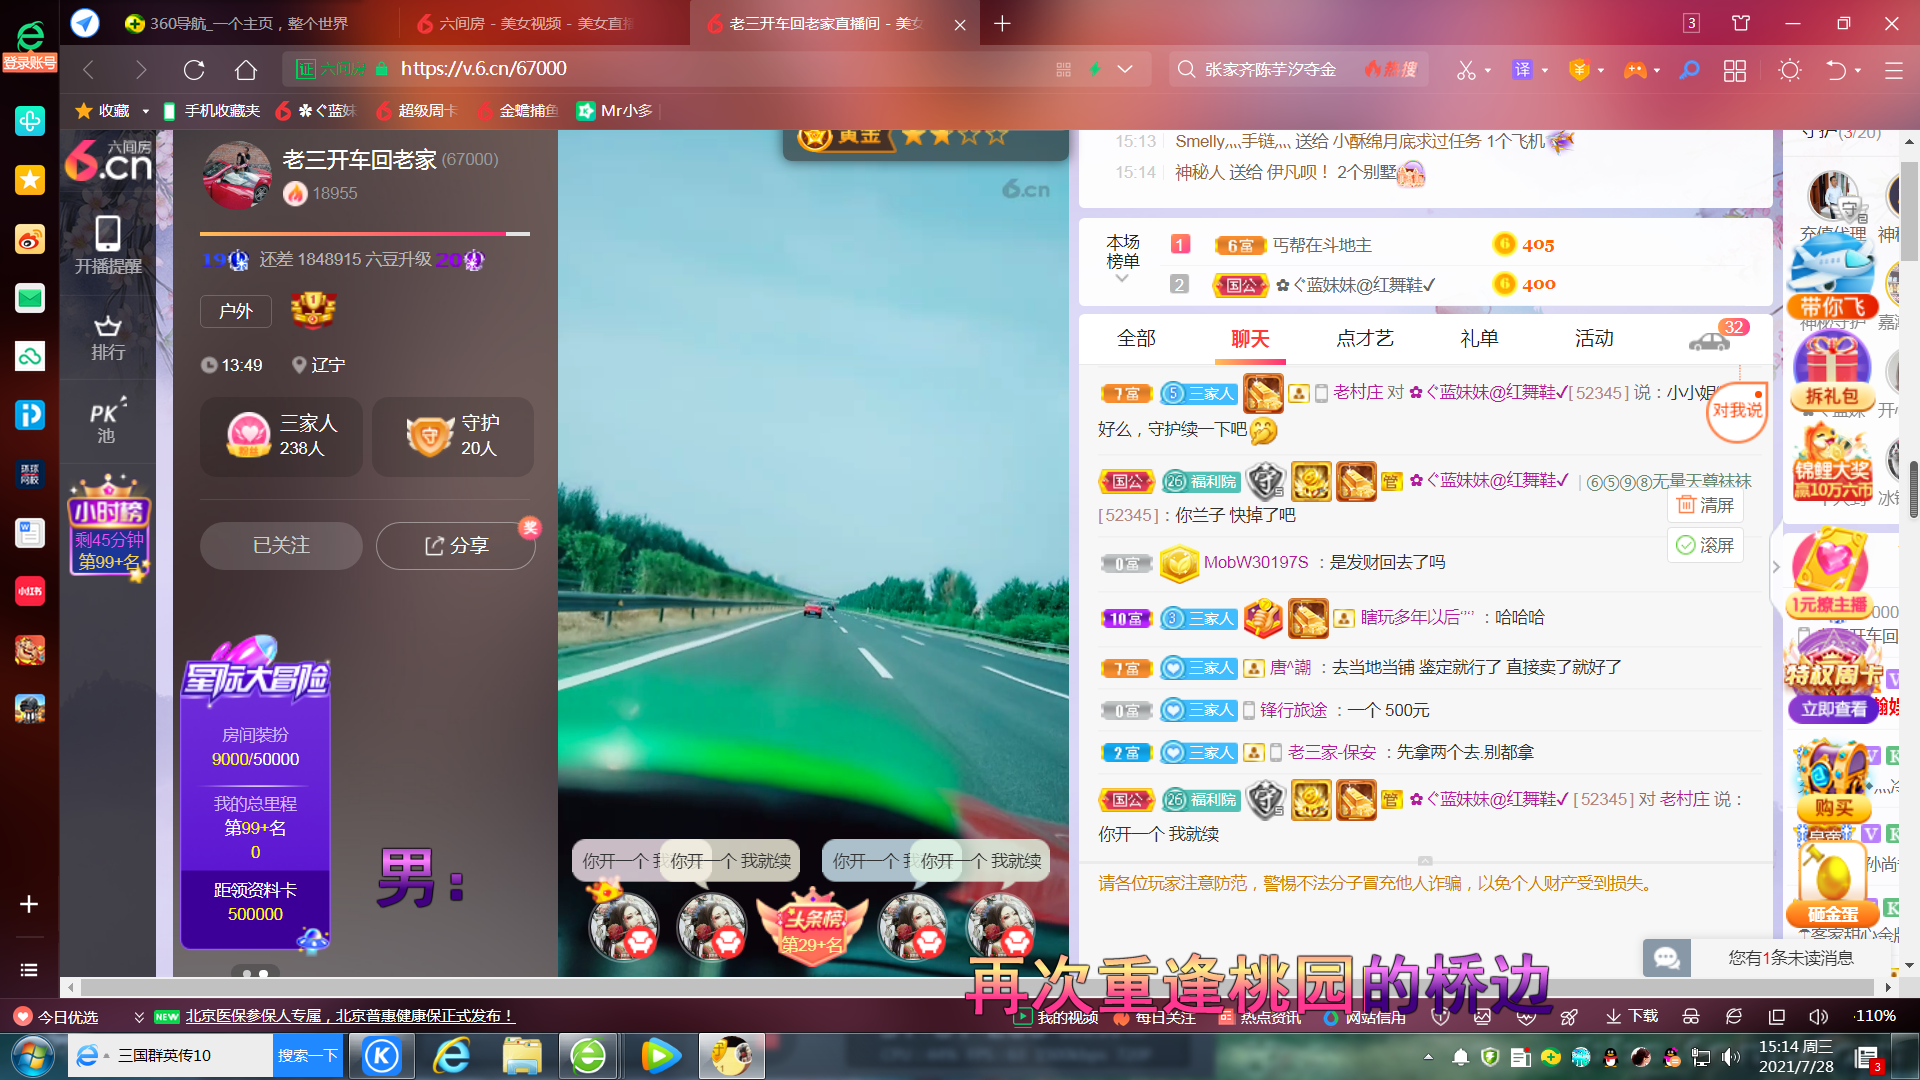
Task: Click the 立即查看 button
Action: [x=1833, y=709]
